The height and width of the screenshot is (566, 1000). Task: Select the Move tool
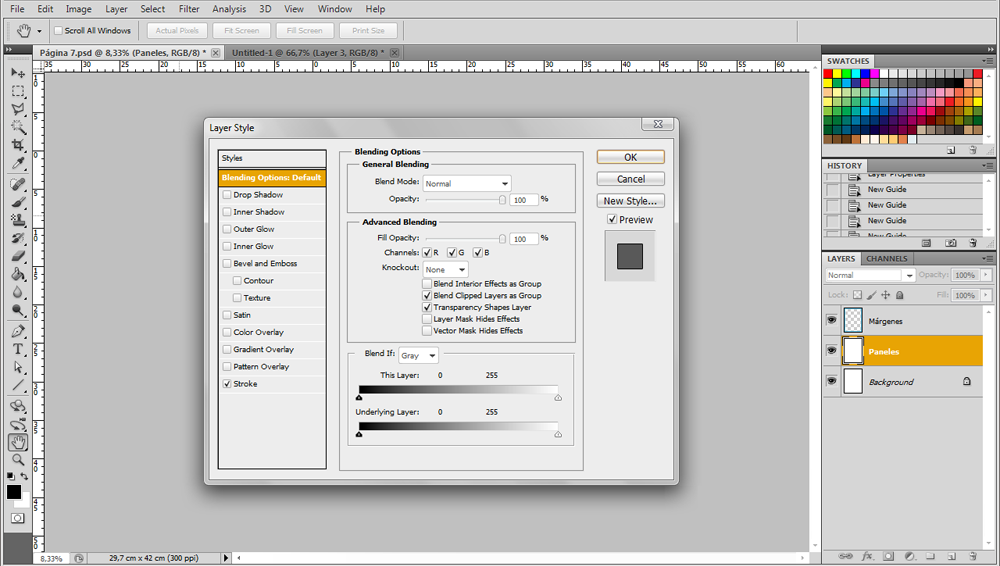point(18,73)
